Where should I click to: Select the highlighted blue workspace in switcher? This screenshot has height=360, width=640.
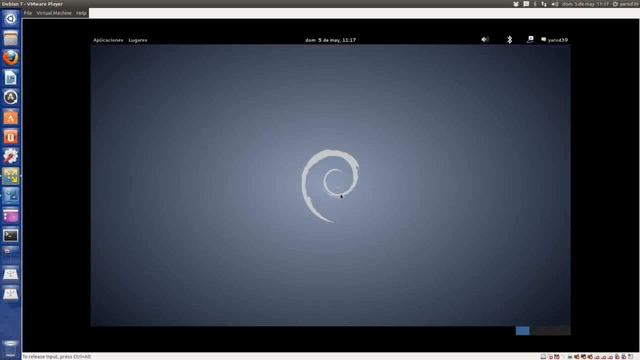[x=522, y=331]
